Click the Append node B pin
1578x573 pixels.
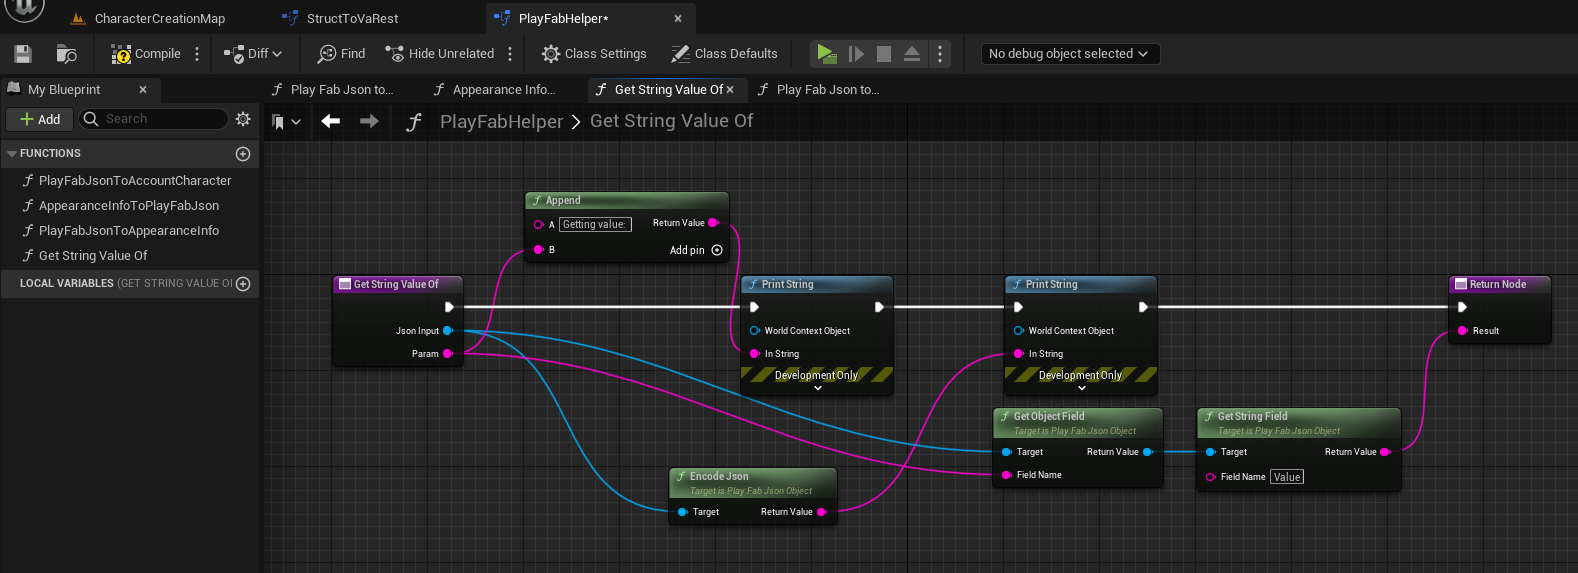point(538,250)
